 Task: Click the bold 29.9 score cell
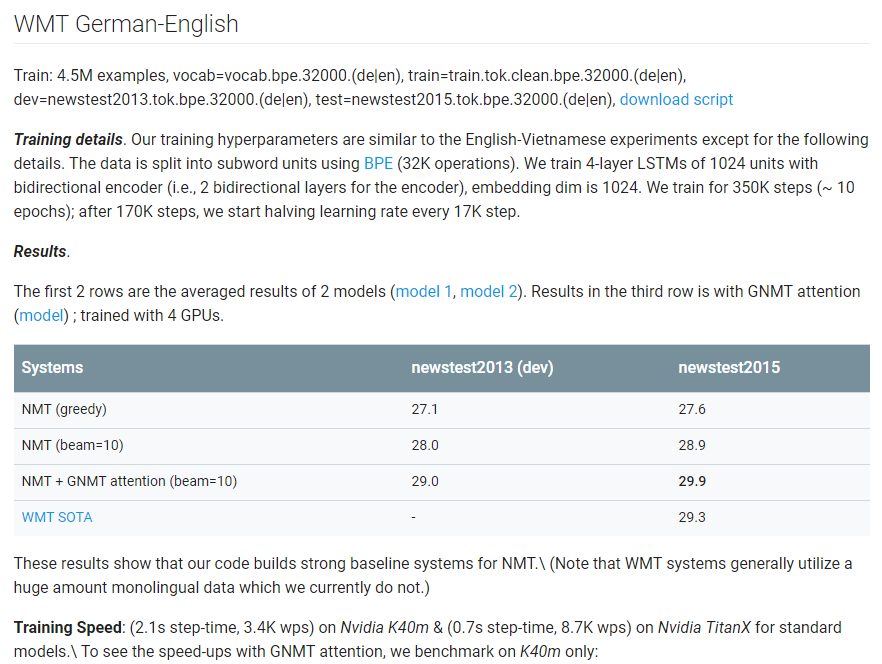tap(692, 481)
